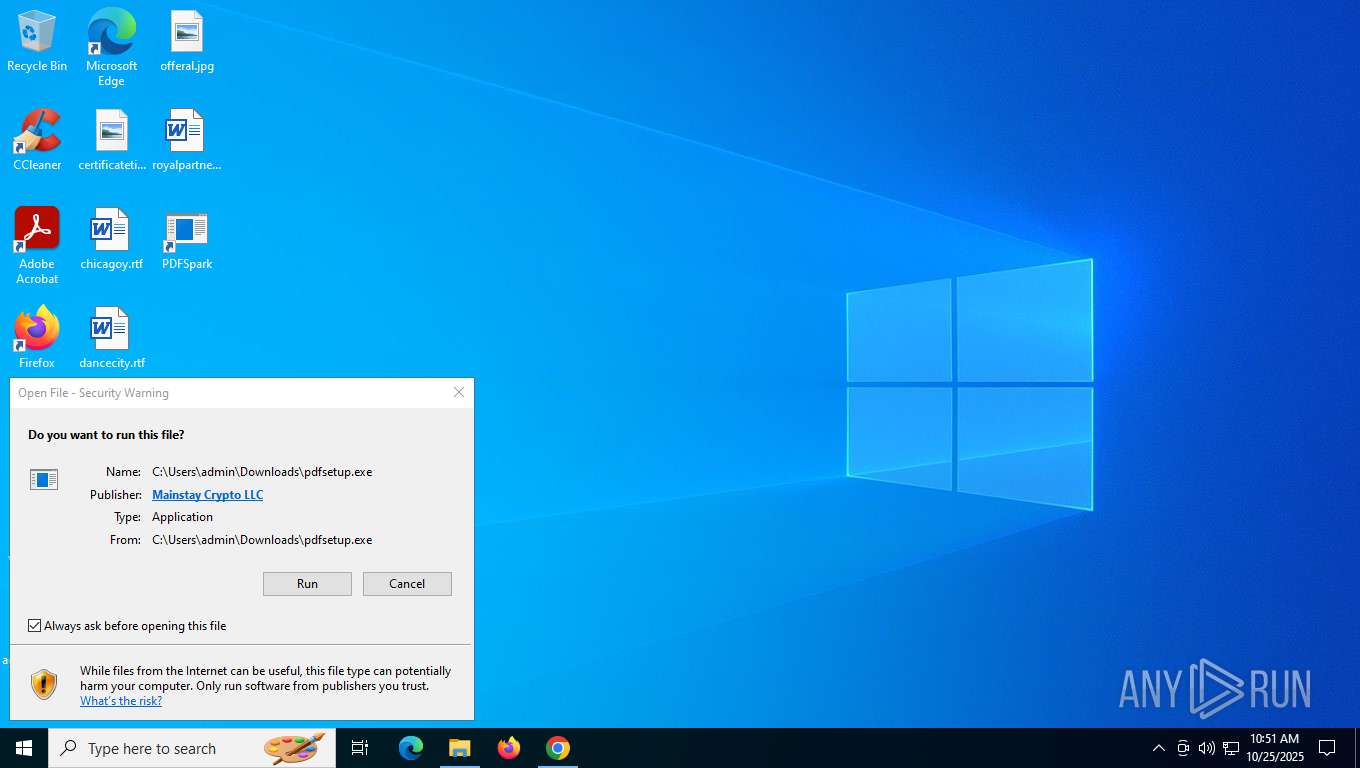Launch Firefox from the taskbar
The image size is (1360, 768).
tap(509, 748)
